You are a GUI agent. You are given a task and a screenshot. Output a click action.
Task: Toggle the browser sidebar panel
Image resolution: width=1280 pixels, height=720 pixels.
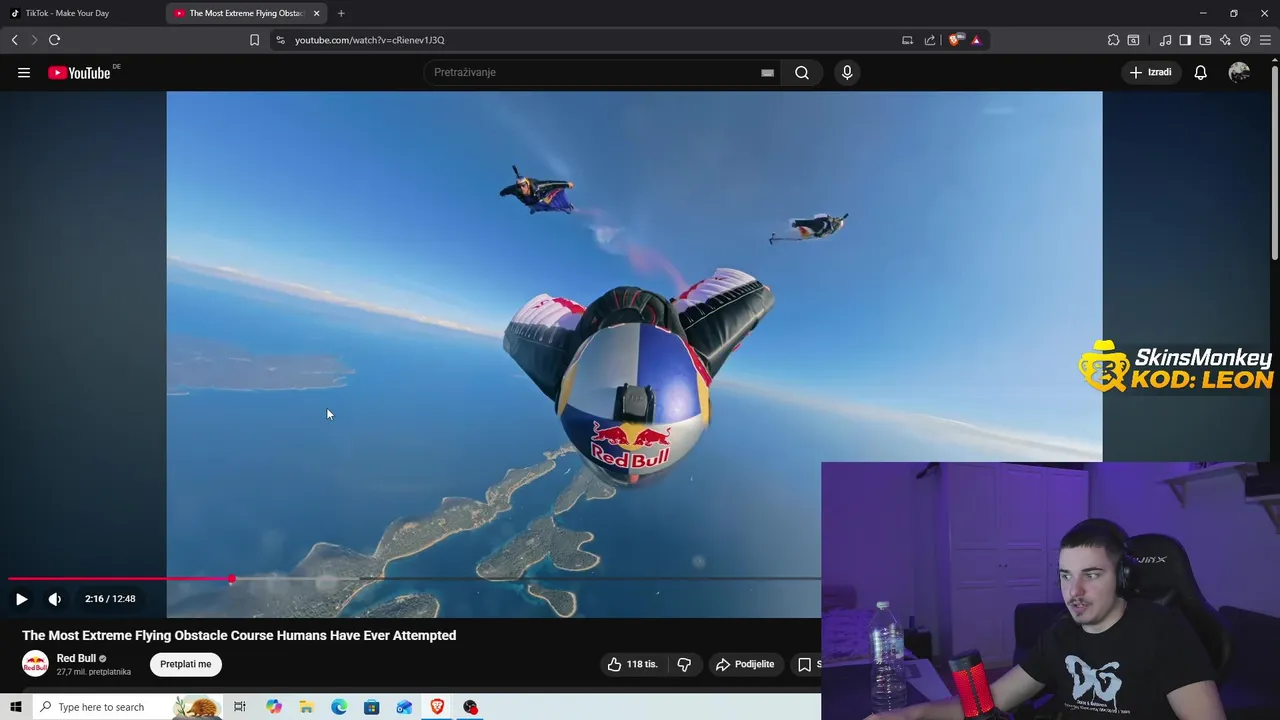(1185, 40)
